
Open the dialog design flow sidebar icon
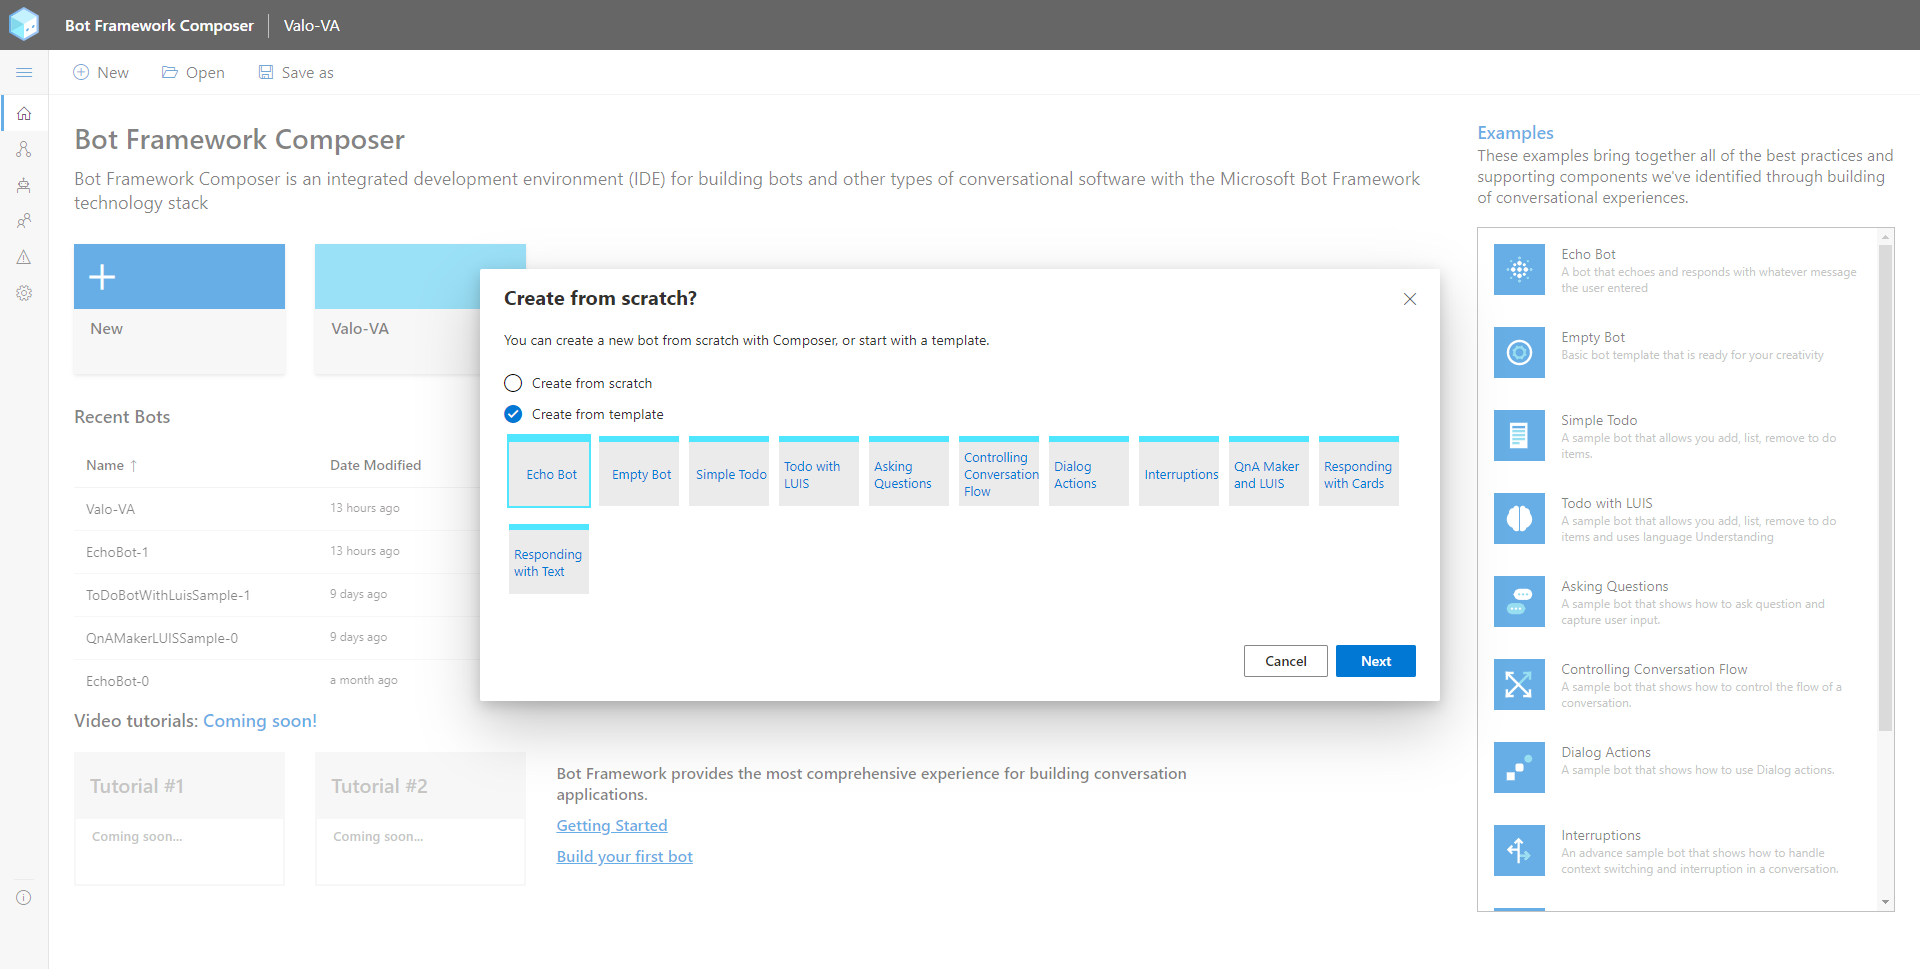(x=24, y=149)
